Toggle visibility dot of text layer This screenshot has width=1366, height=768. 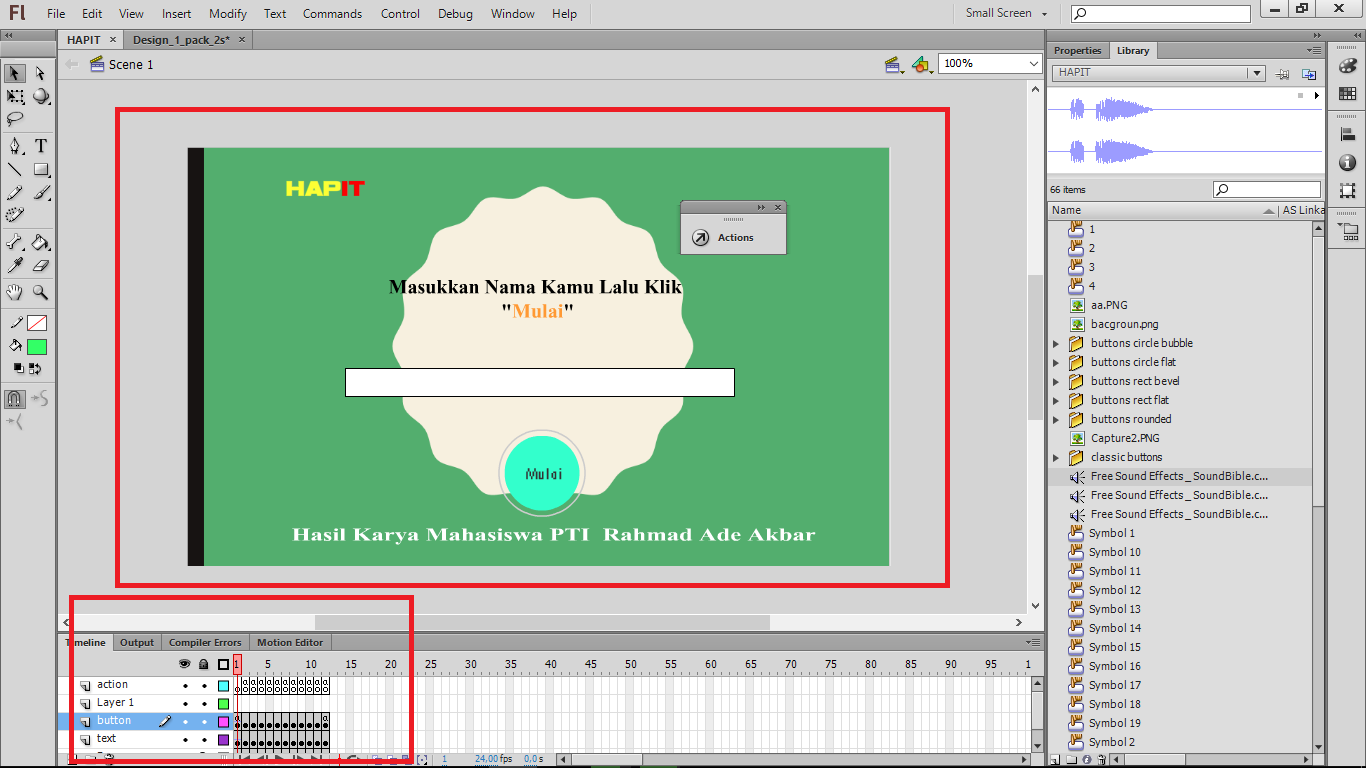pos(184,740)
